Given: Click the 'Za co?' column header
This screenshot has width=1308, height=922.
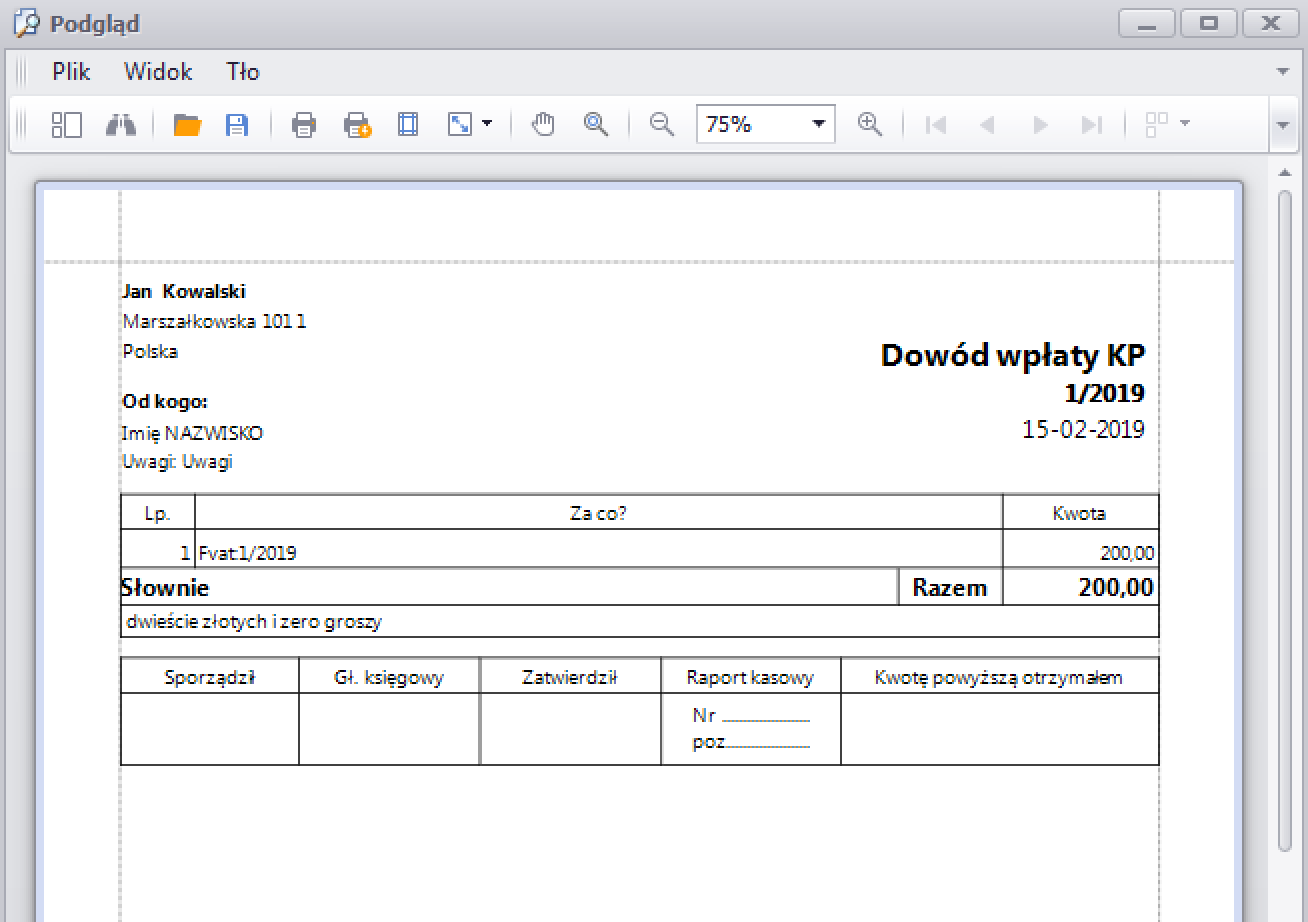Looking at the screenshot, I should 598,513.
